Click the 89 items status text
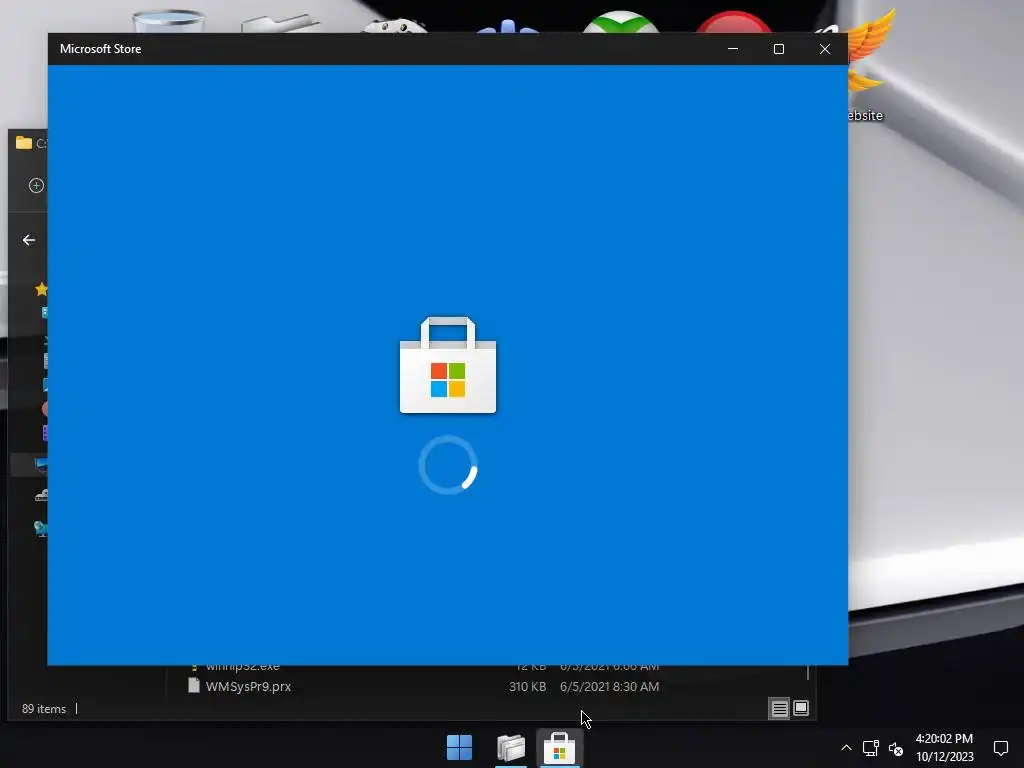The width and height of the screenshot is (1024, 768). (x=44, y=709)
